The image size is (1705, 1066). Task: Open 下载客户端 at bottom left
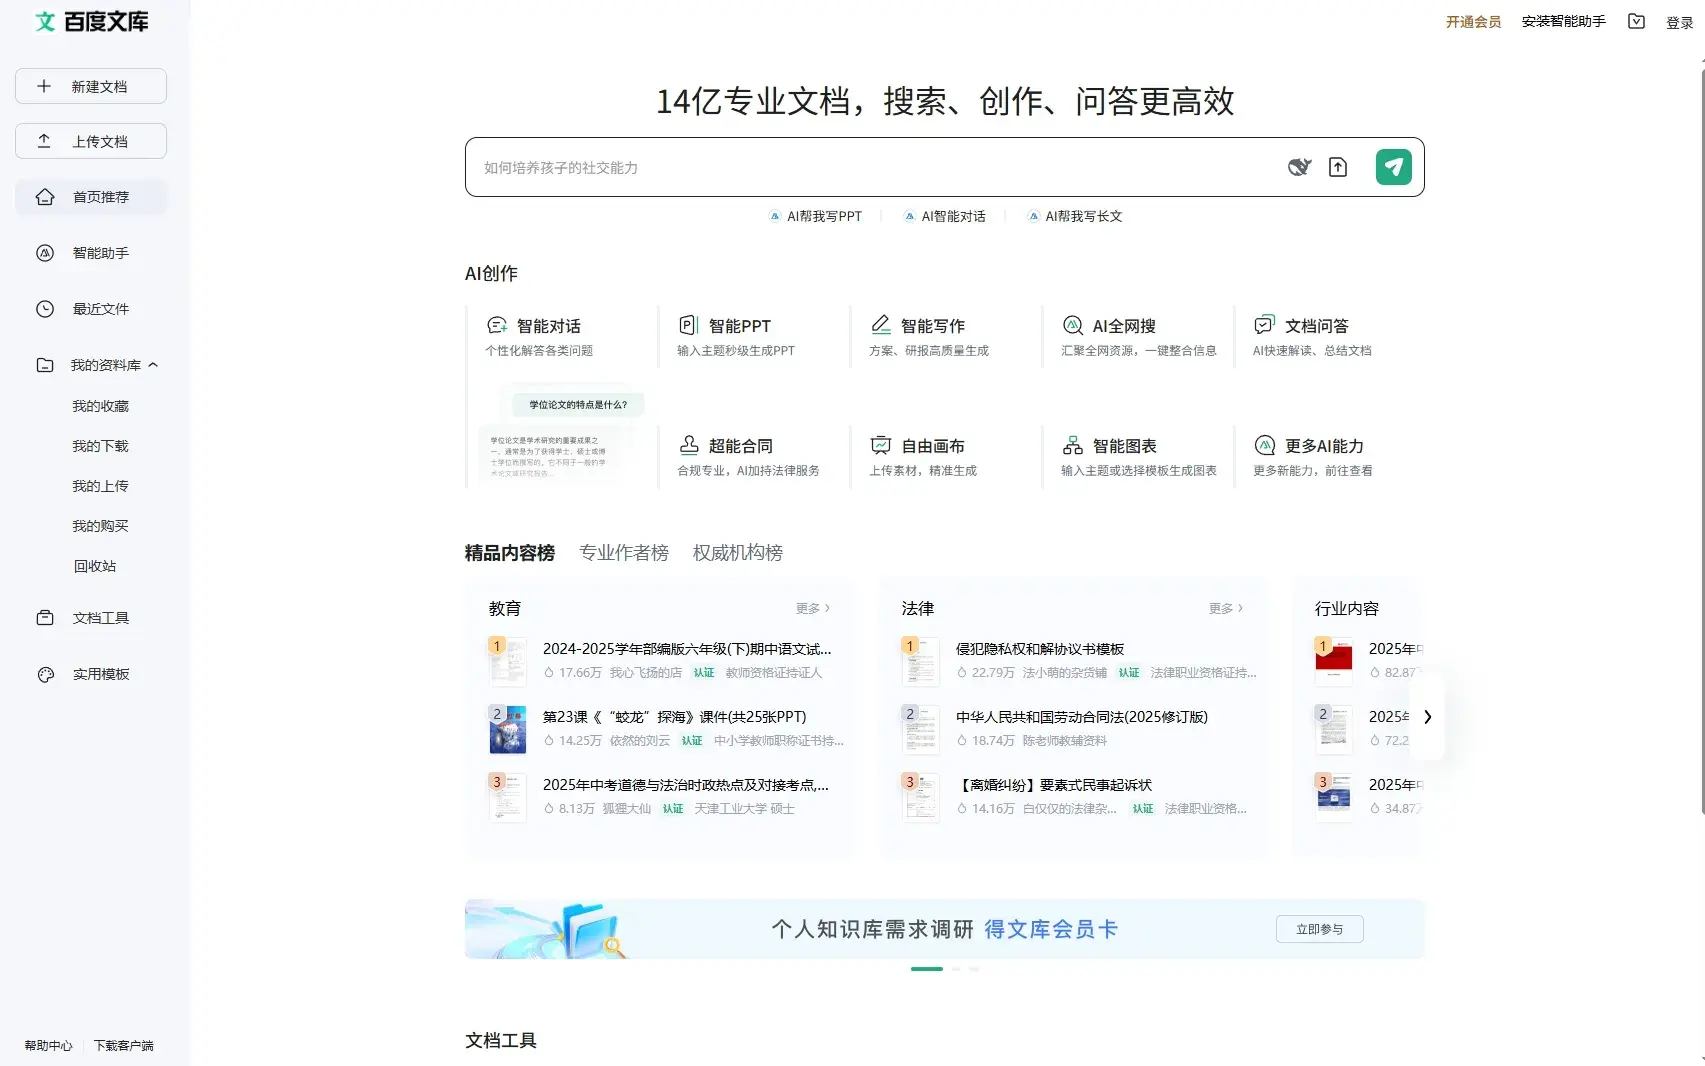coord(124,1046)
